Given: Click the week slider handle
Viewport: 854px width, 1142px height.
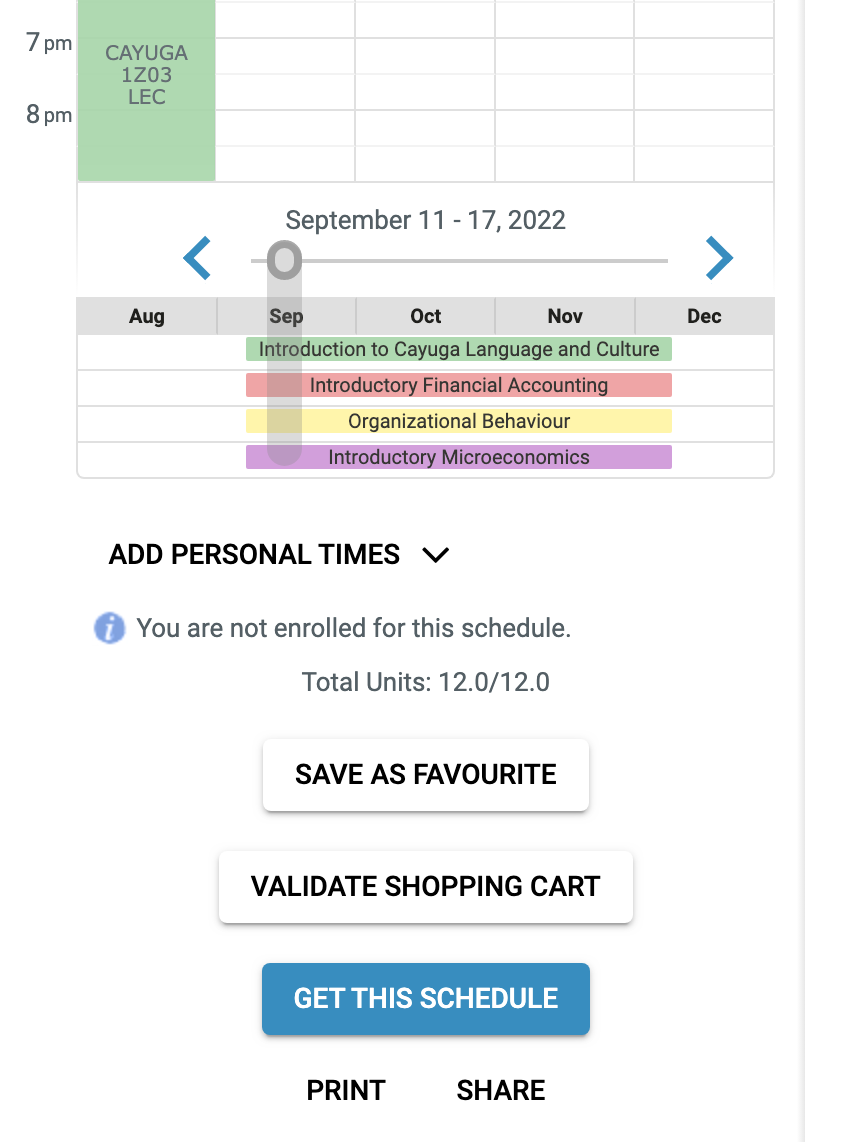Looking at the screenshot, I should (284, 260).
